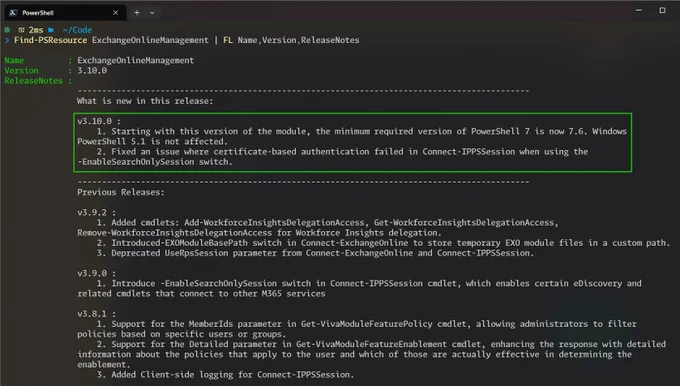Click the 'Previous Releases:' heading

[121, 192]
